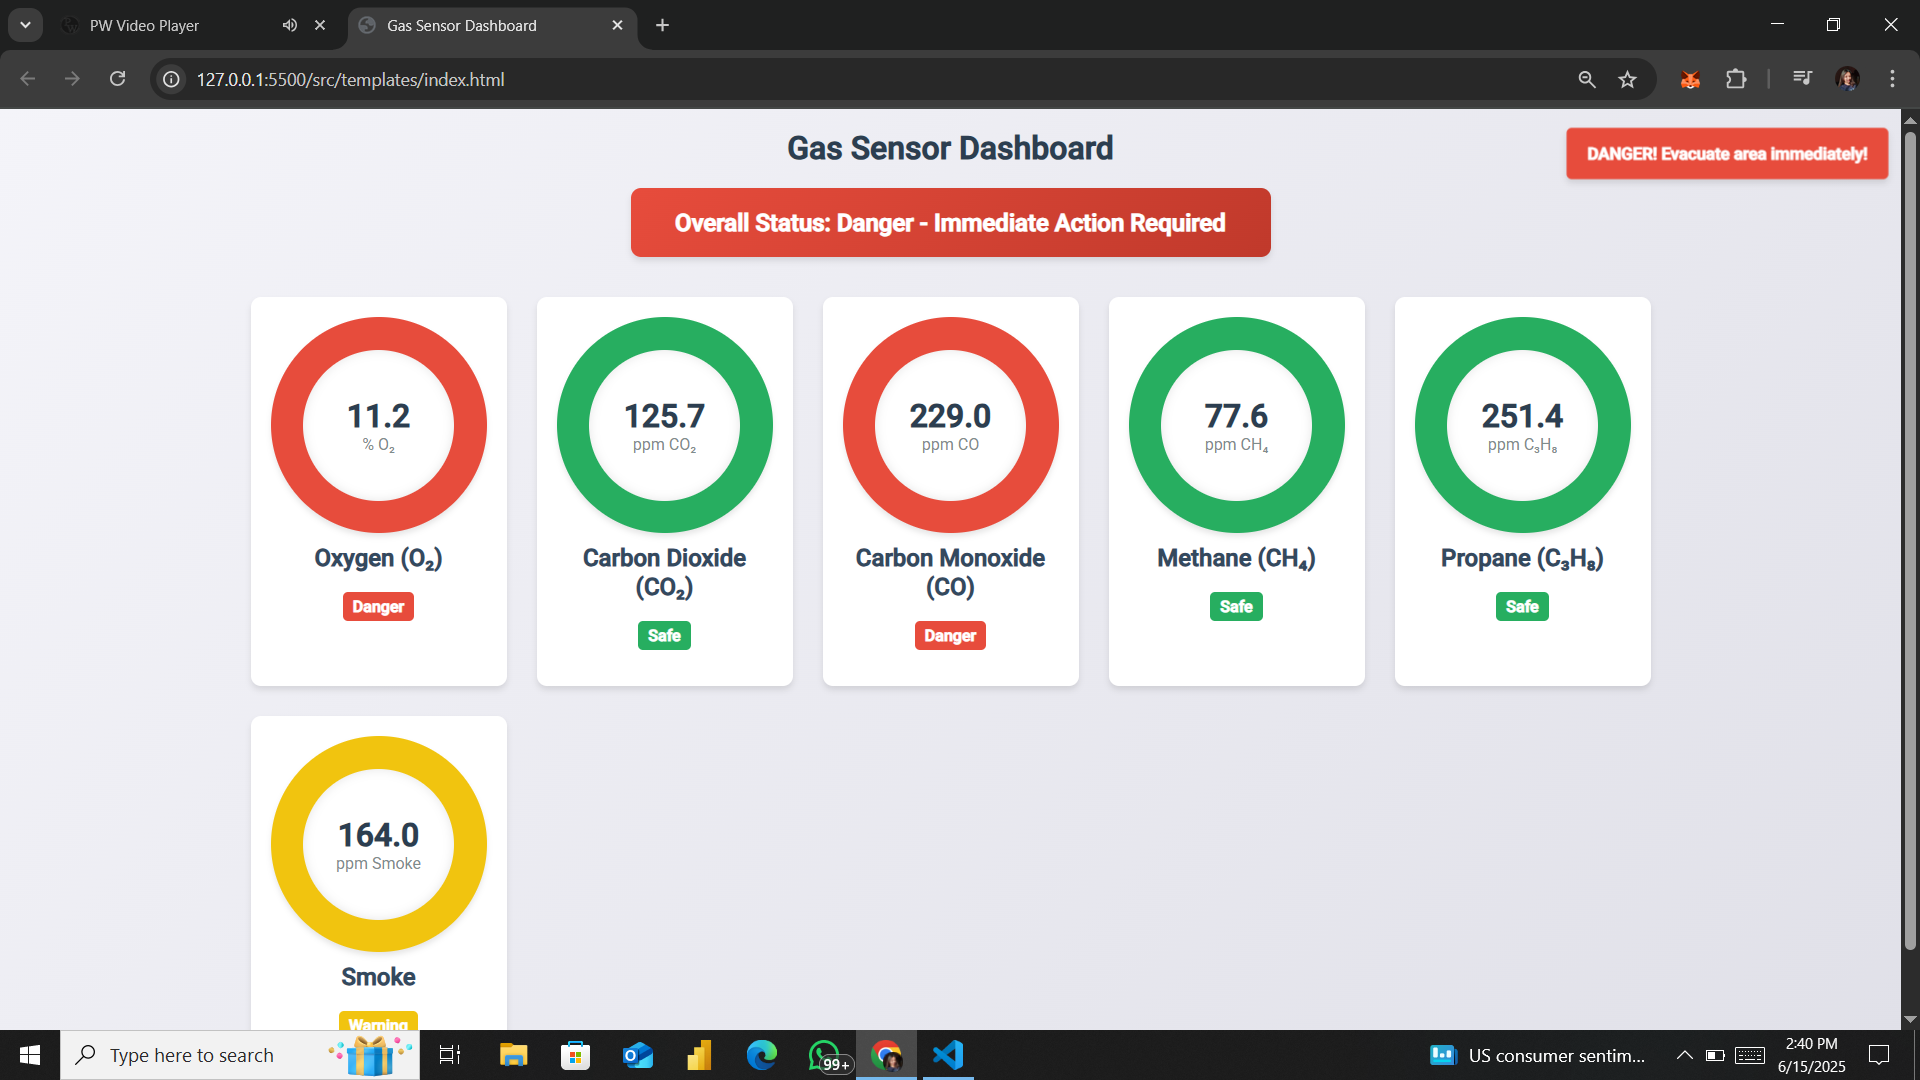Open the browser zoom magnifier icon

1586,79
